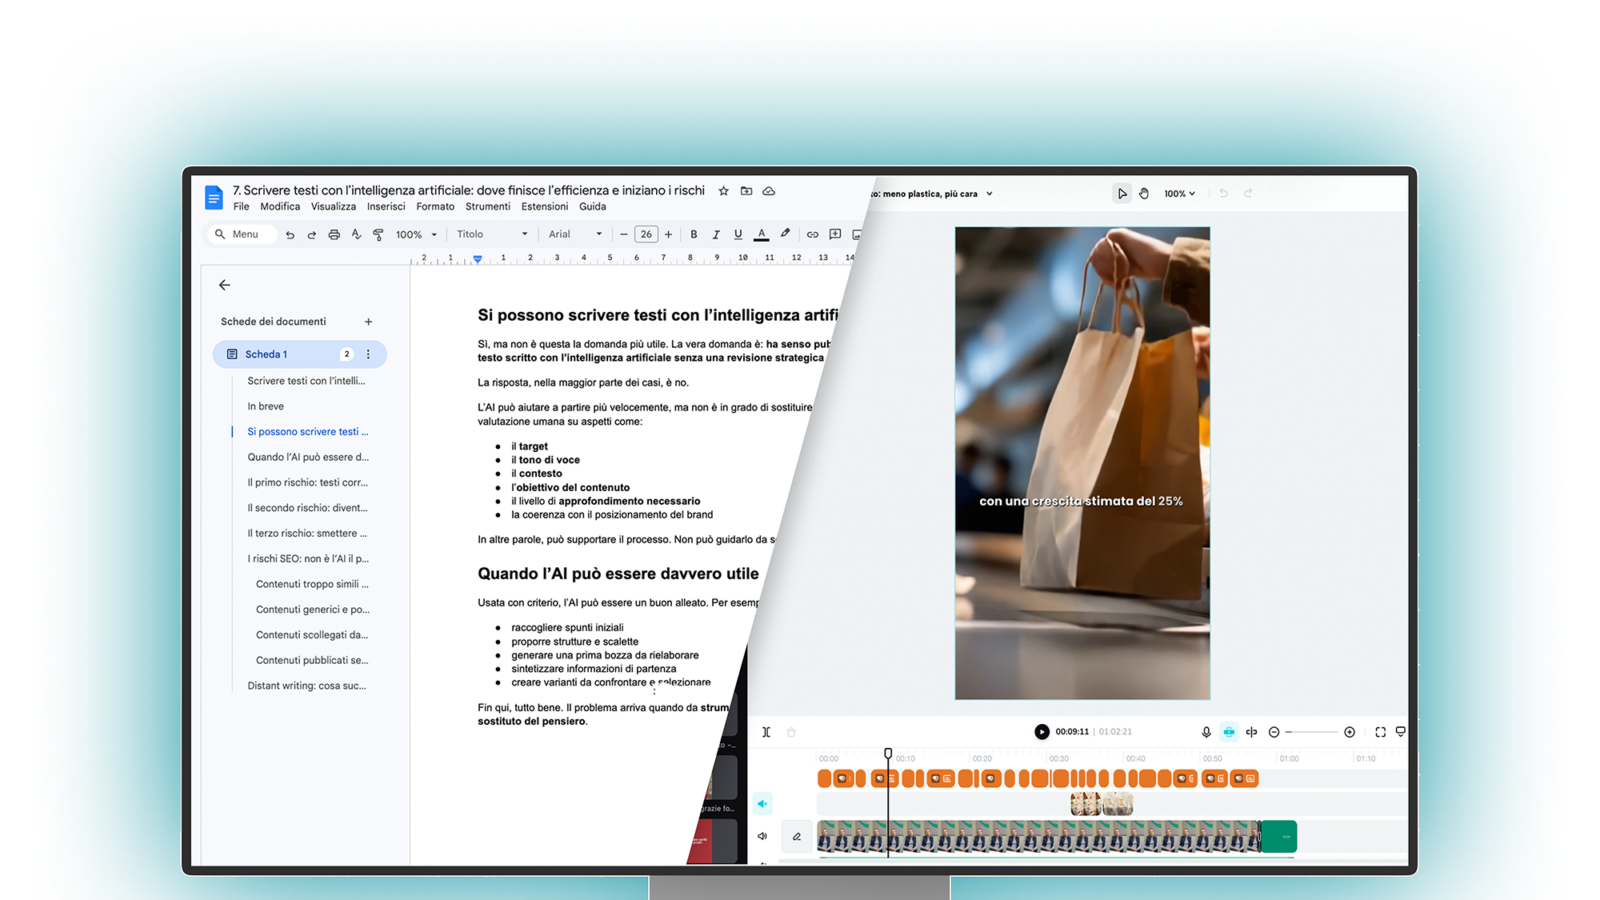Open the Inserisci menu
This screenshot has width=1600, height=900.
[386, 207]
